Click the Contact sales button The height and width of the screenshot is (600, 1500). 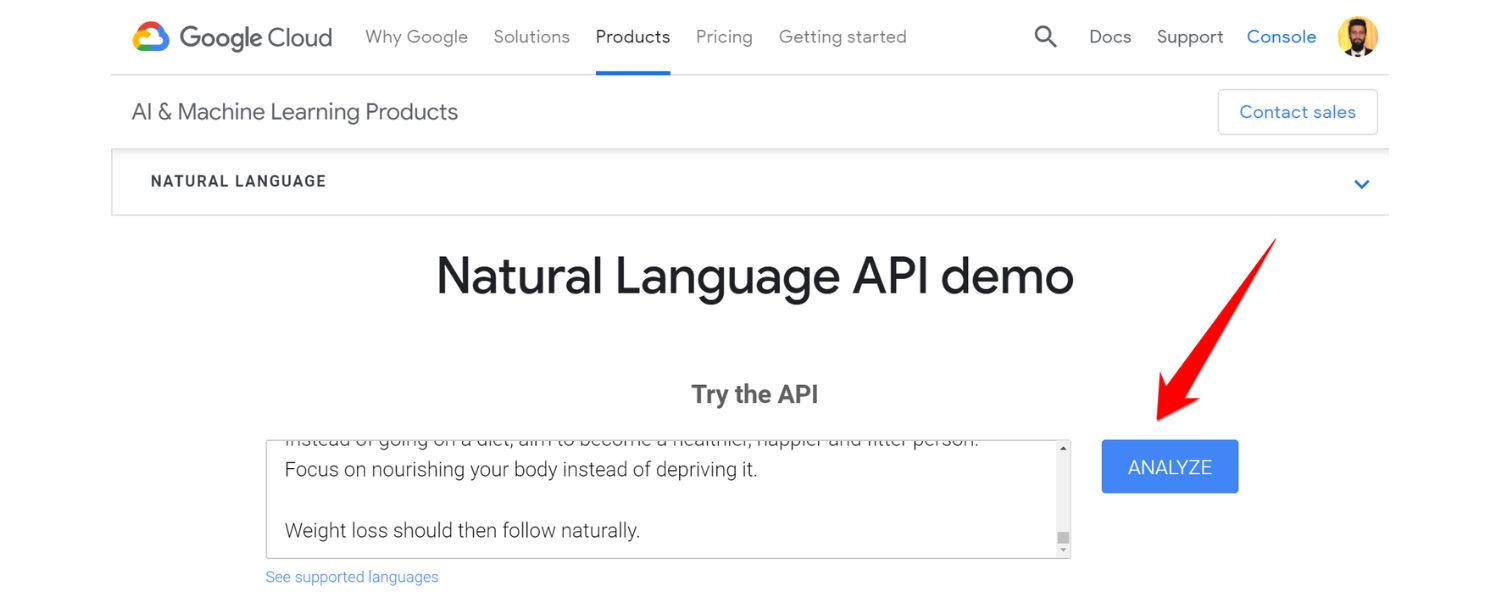(1297, 112)
